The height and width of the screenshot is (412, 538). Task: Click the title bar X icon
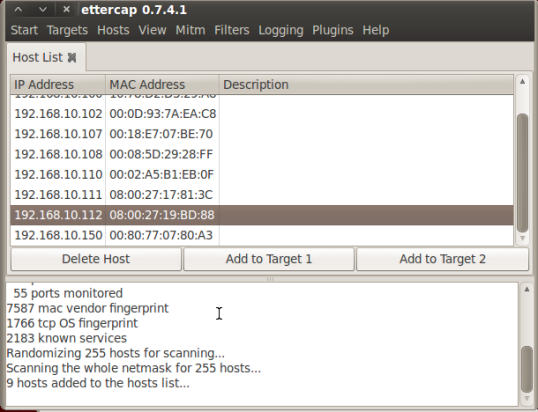coord(67,10)
